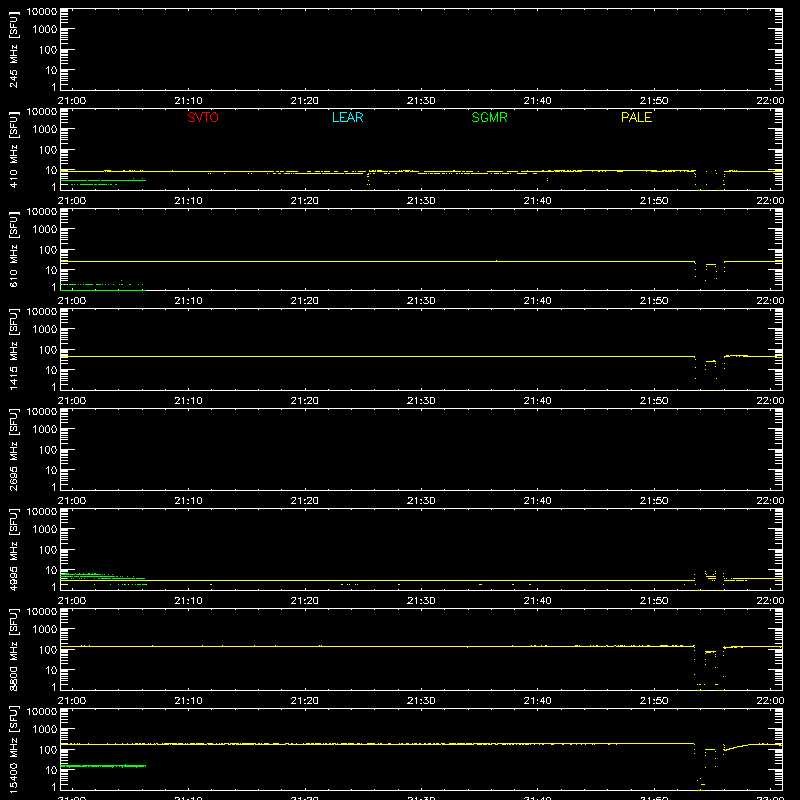Select the 410 MHz [SFU] axis title
The height and width of the screenshot is (800, 800).
coord(13,149)
